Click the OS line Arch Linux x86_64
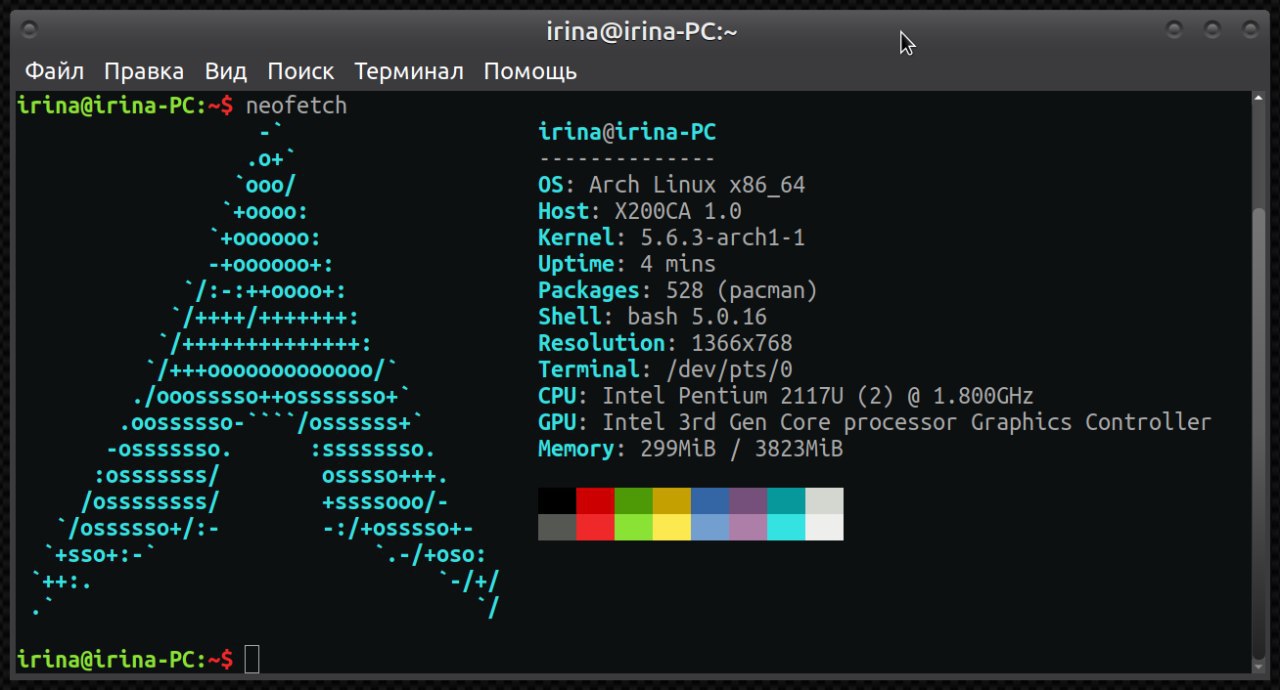1280x690 pixels. (671, 185)
